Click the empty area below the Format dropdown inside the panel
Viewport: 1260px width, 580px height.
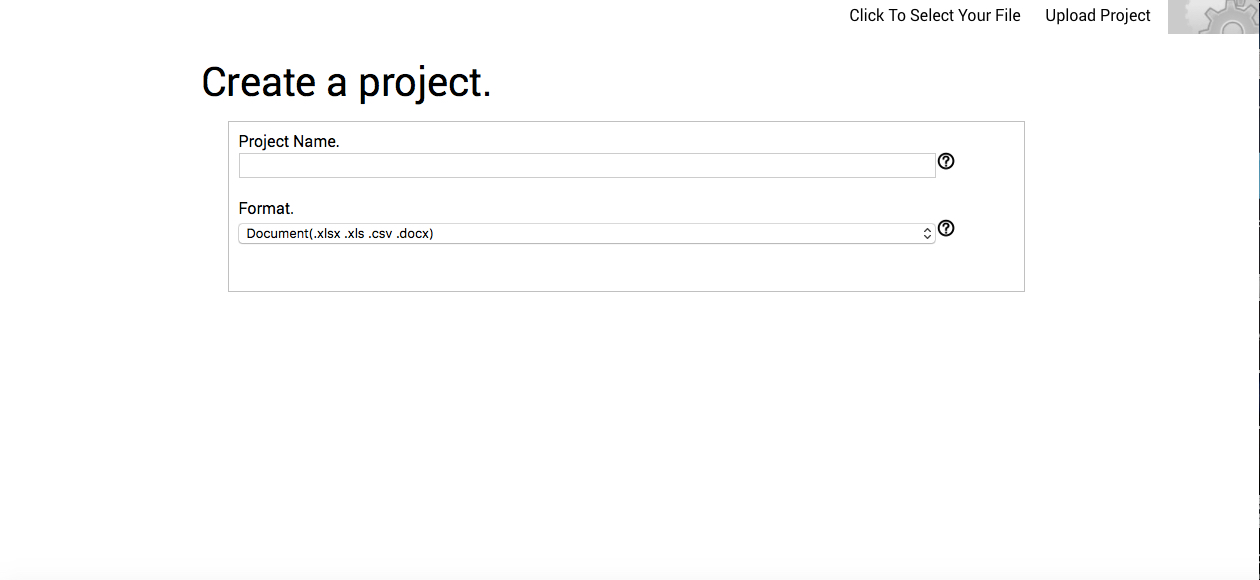[x=626, y=267]
